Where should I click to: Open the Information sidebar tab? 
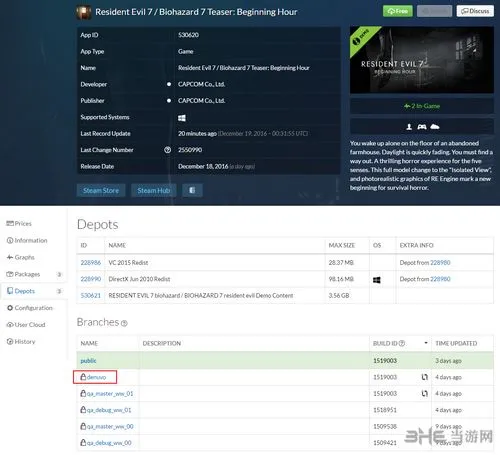coord(27,240)
